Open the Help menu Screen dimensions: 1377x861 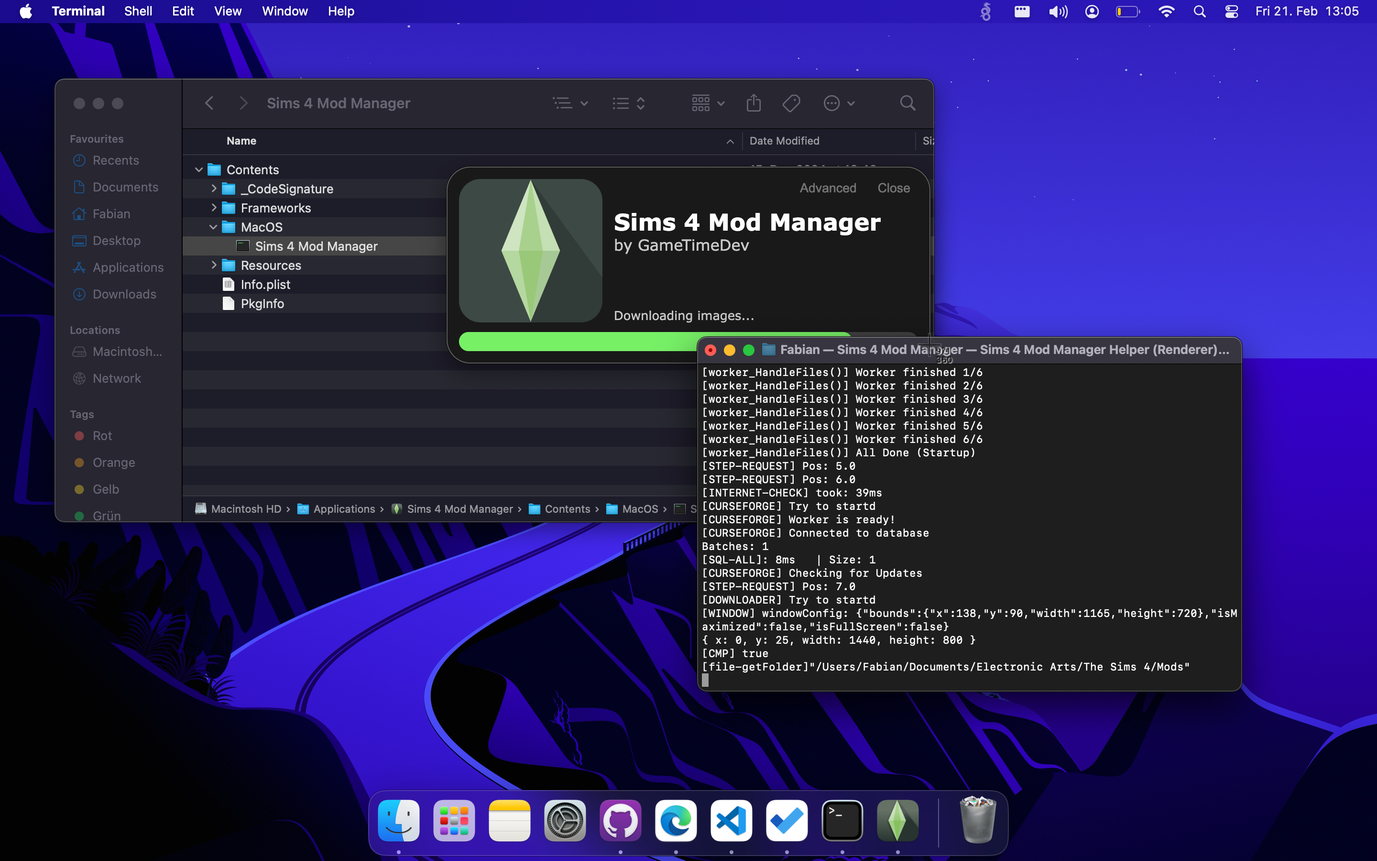coord(341,11)
